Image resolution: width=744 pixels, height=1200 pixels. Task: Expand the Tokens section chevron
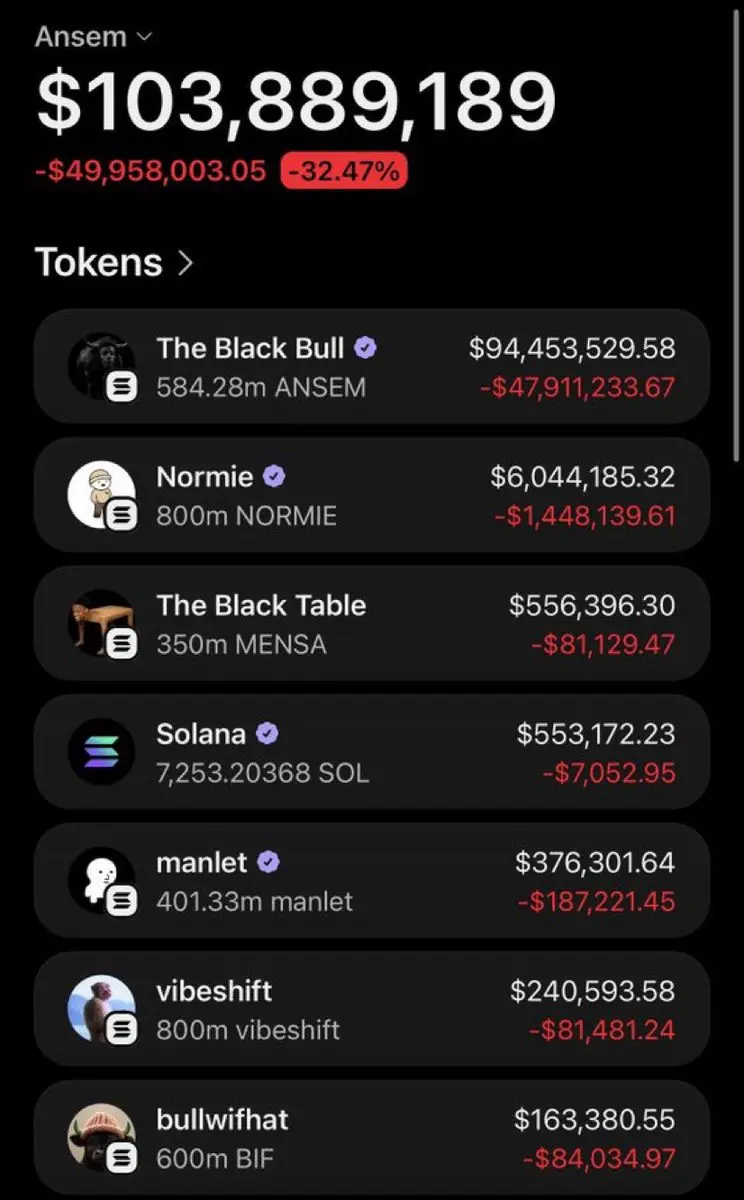coord(185,263)
